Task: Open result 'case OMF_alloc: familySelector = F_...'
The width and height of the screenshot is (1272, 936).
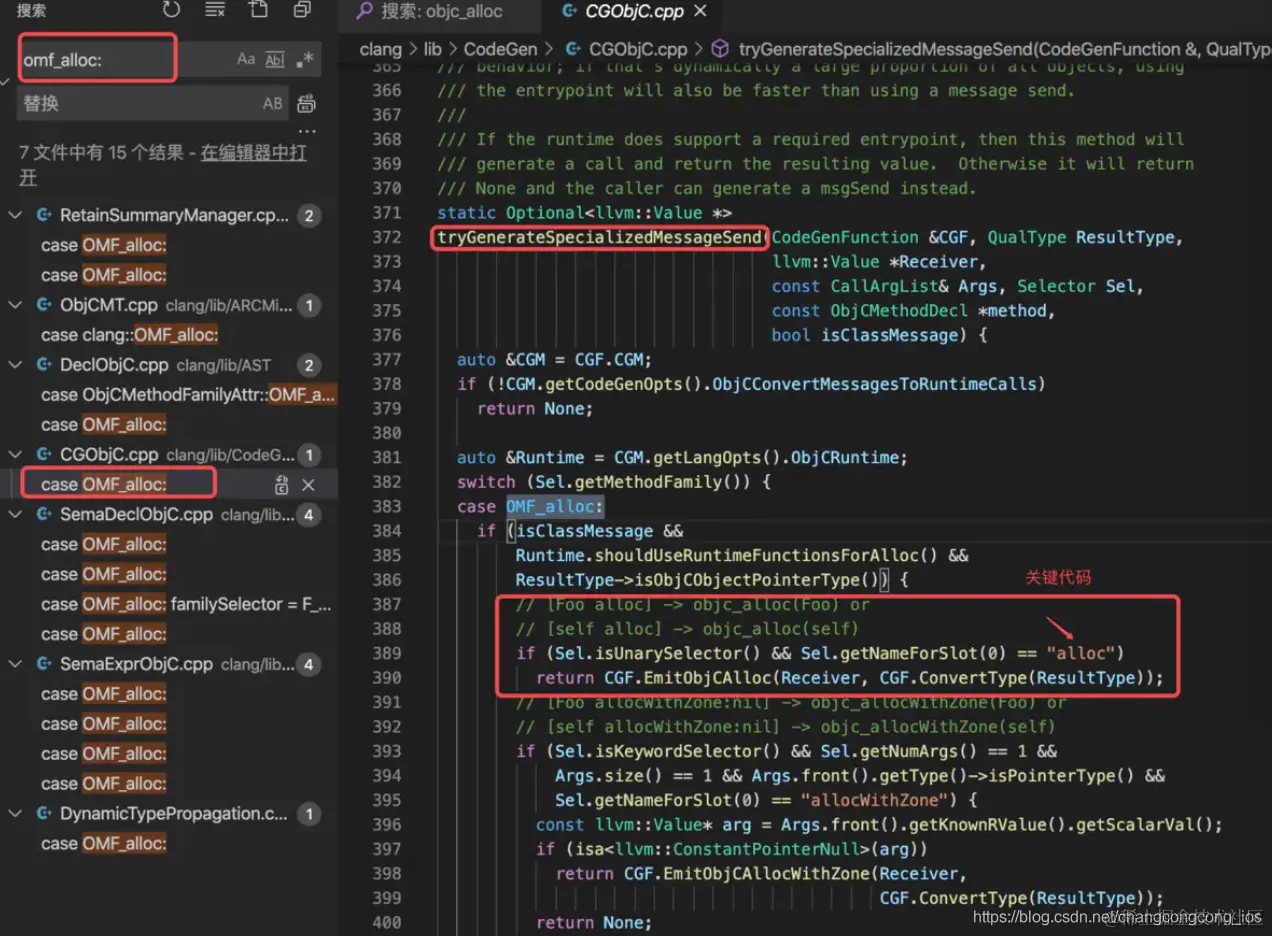Action: point(186,604)
